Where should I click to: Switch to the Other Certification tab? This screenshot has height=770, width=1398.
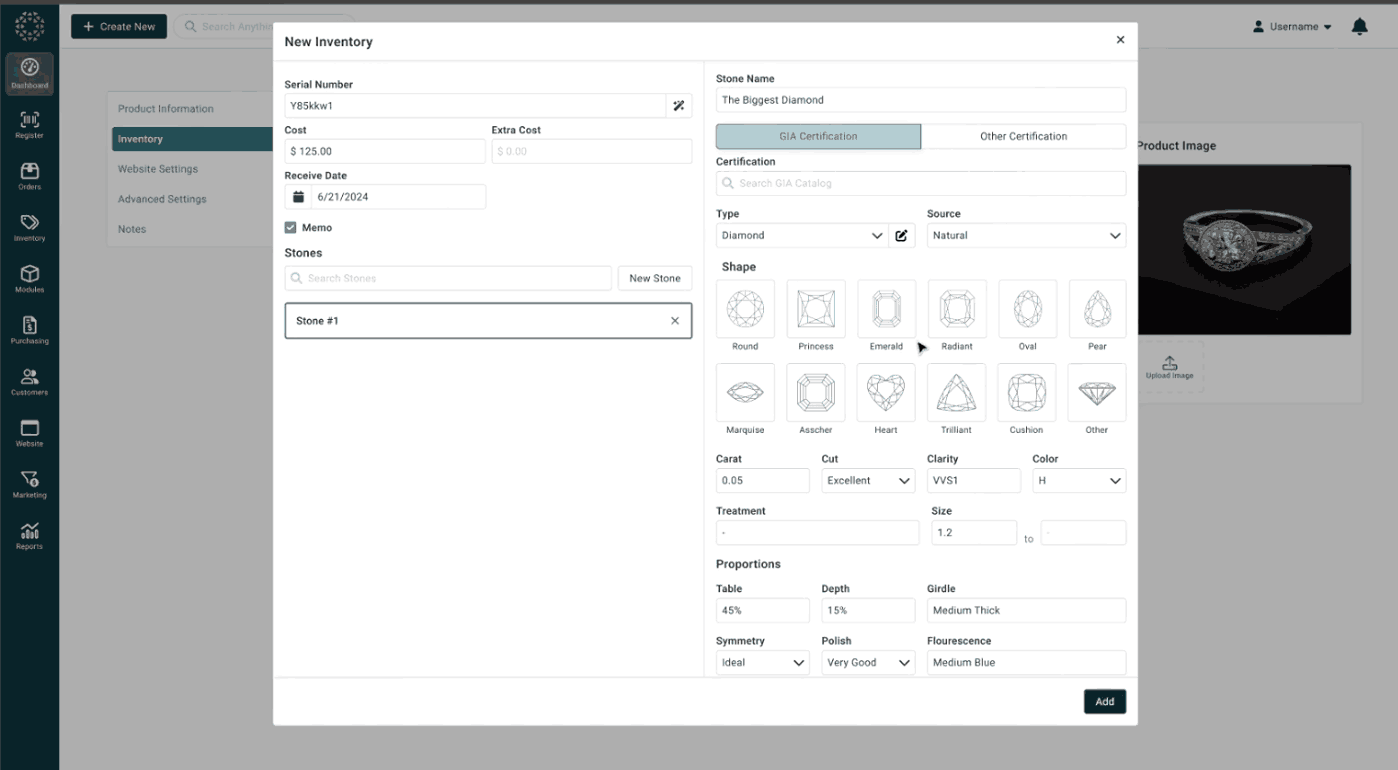pyautogui.click(x=1024, y=136)
